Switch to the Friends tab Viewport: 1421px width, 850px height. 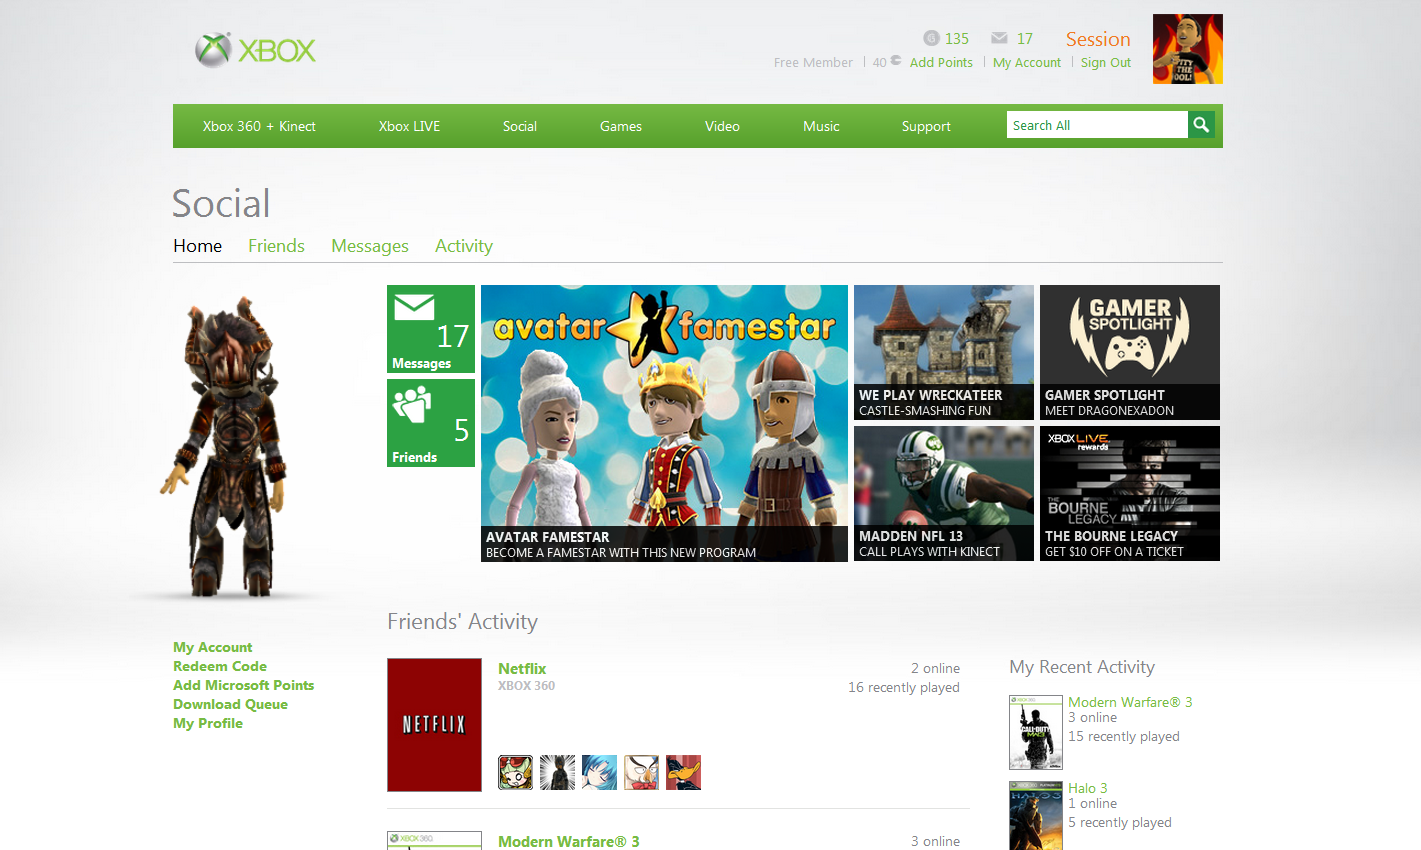(276, 246)
